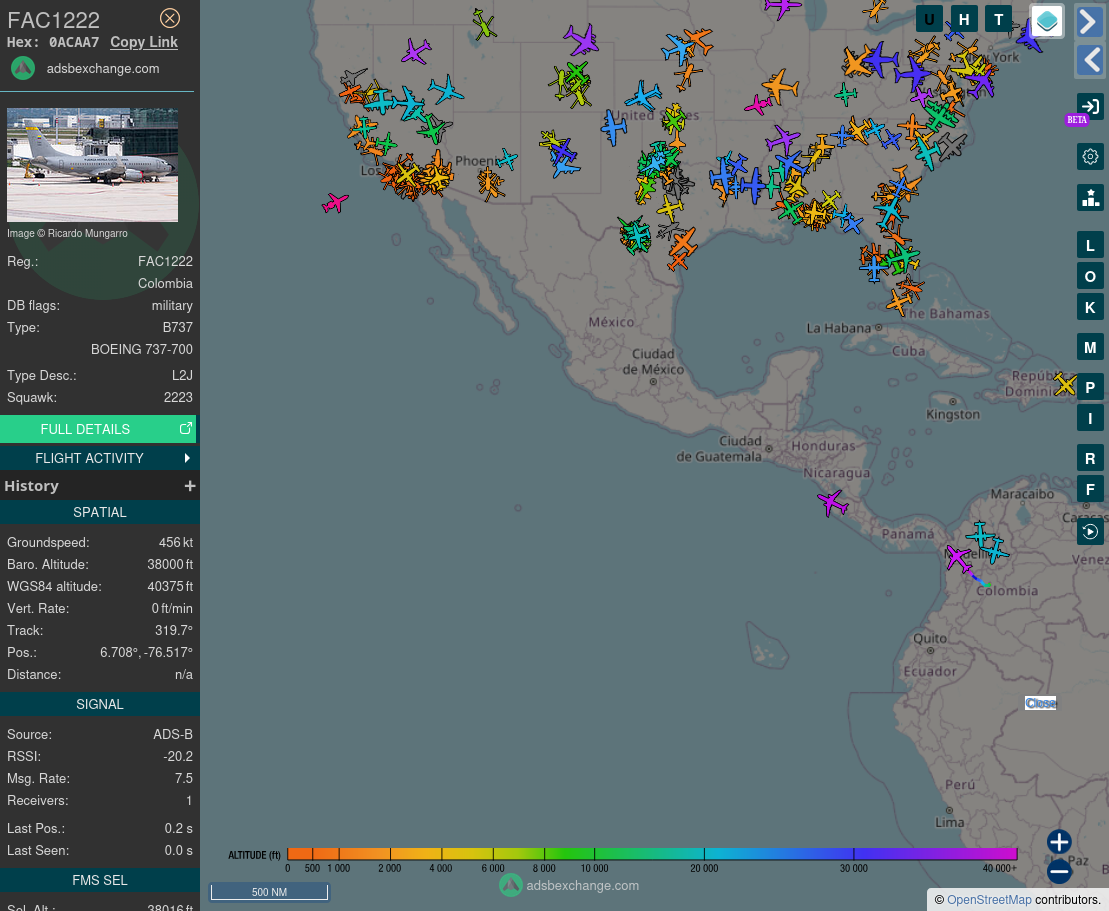Select the pink aircraft over the Pacific west of Baja

[x=335, y=203]
